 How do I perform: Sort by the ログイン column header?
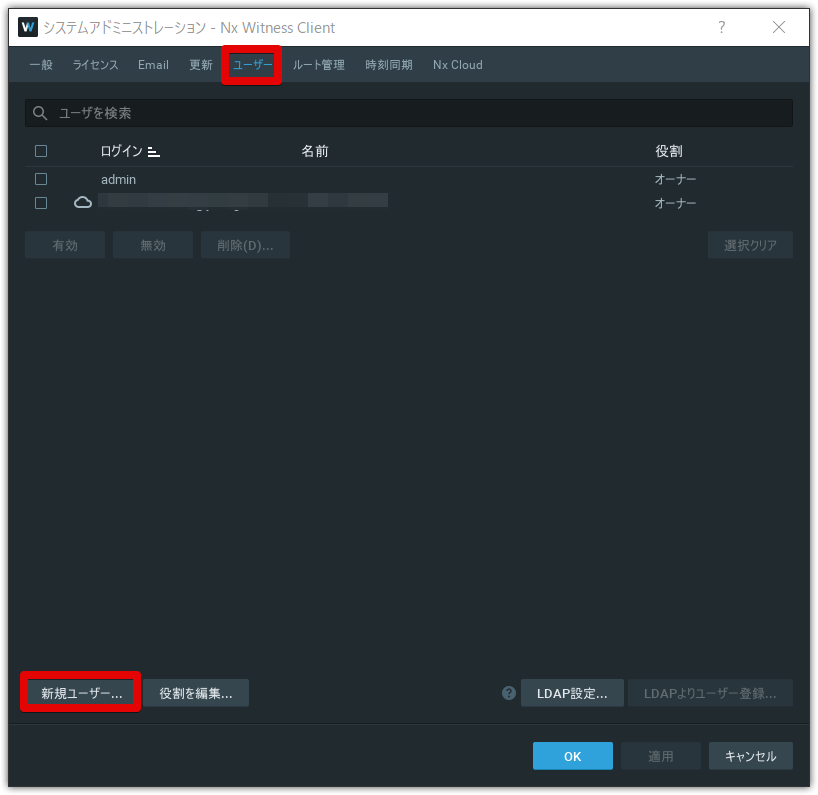[x=121, y=151]
